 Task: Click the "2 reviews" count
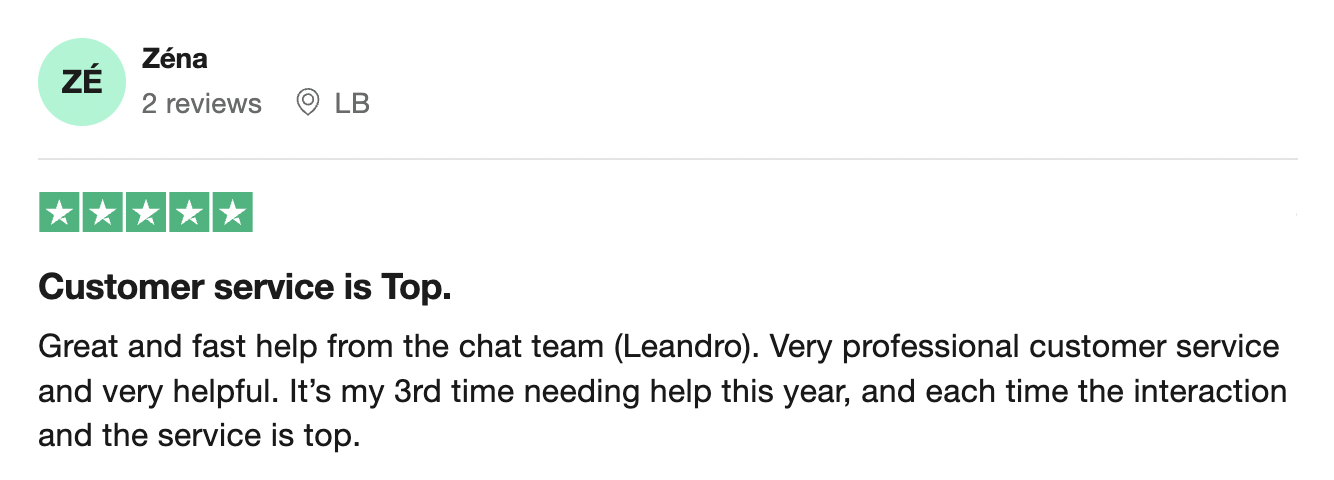tap(201, 104)
